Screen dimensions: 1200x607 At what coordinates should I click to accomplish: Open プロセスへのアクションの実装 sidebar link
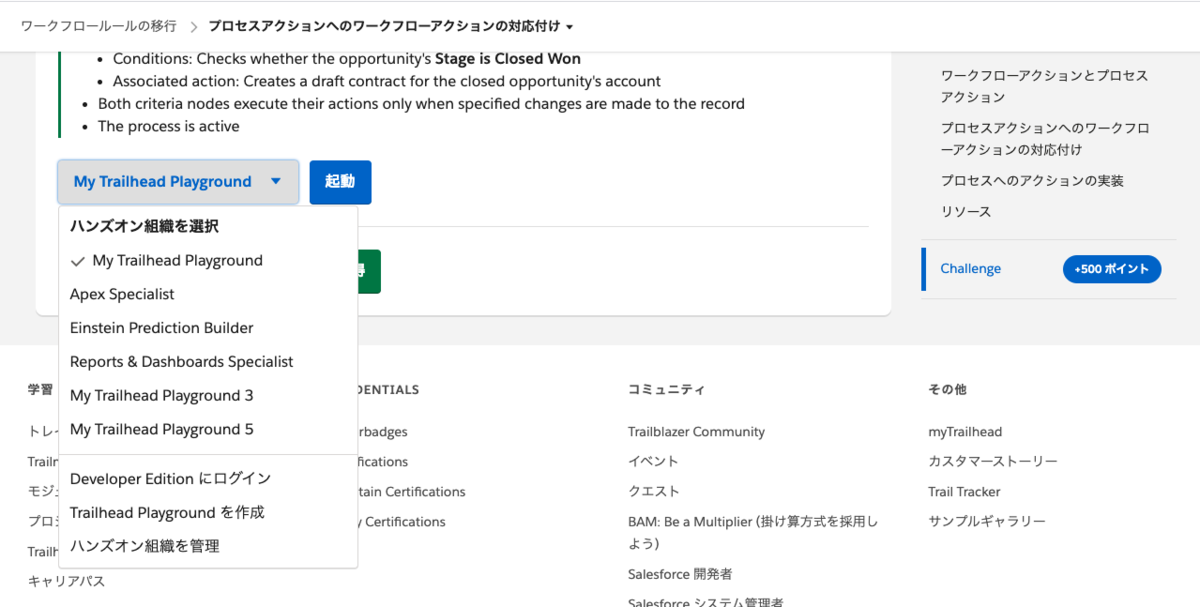pyautogui.click(x=1032, y=181)
